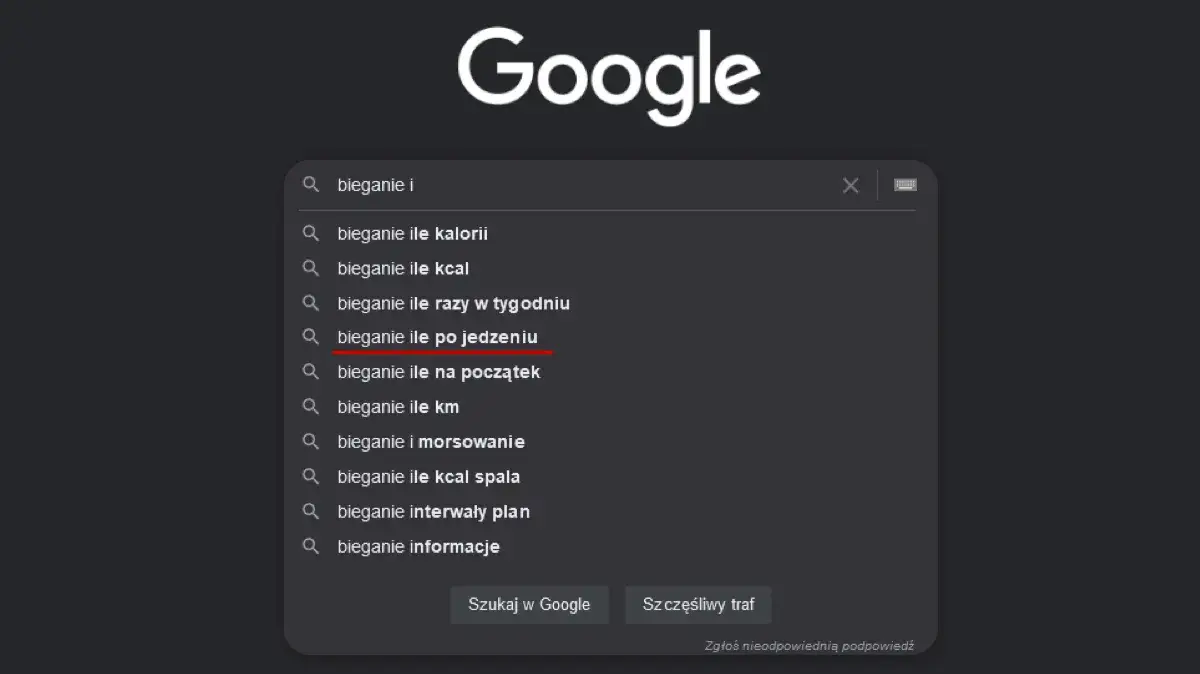Viewport: 1200px width, 674px height.
Task: Click the X to clear the search field
Action: point(849,185)
